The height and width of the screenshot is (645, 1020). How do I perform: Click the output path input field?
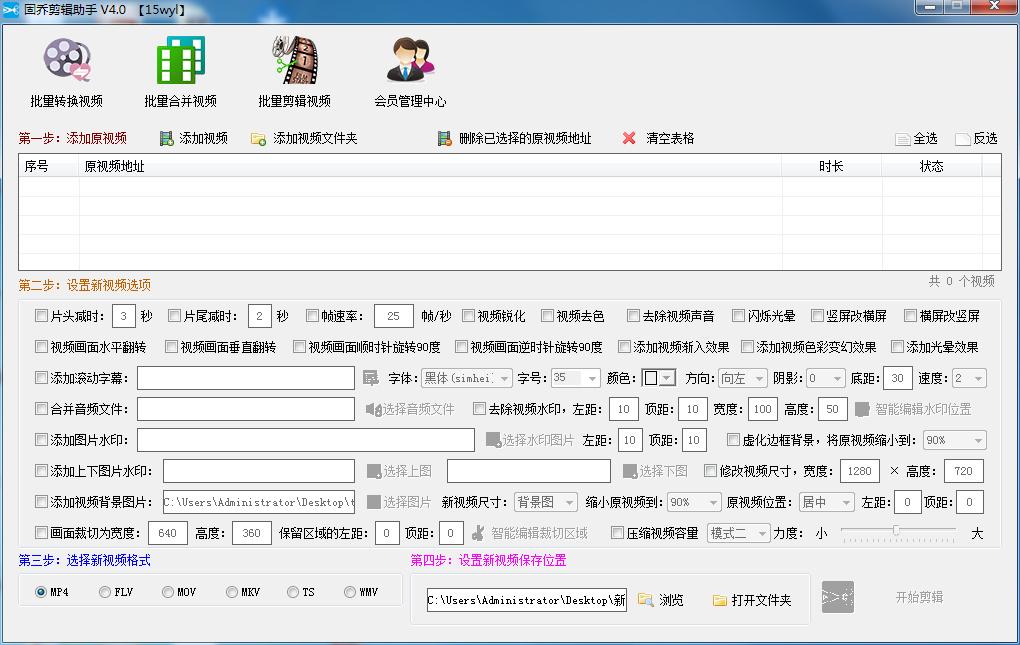tap(525, 598)
